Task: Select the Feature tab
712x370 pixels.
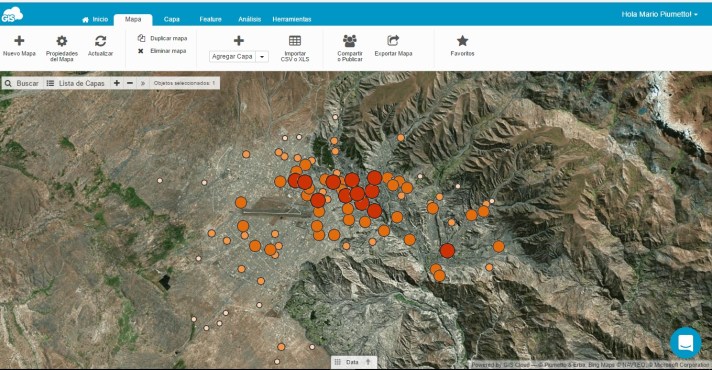Action: pos(210,19)
